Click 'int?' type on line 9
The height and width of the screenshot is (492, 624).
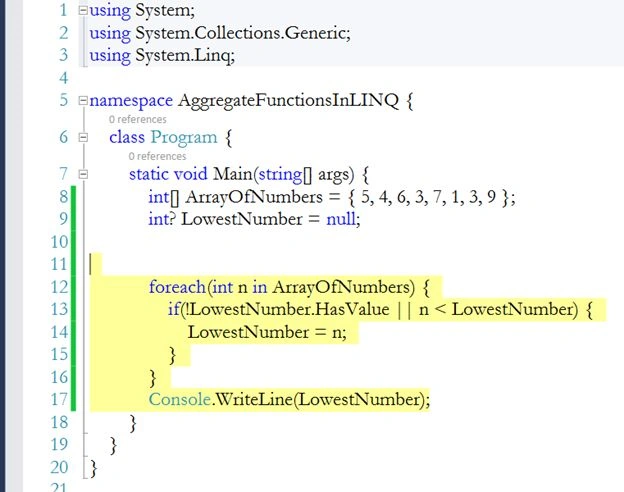pos(162,219)
